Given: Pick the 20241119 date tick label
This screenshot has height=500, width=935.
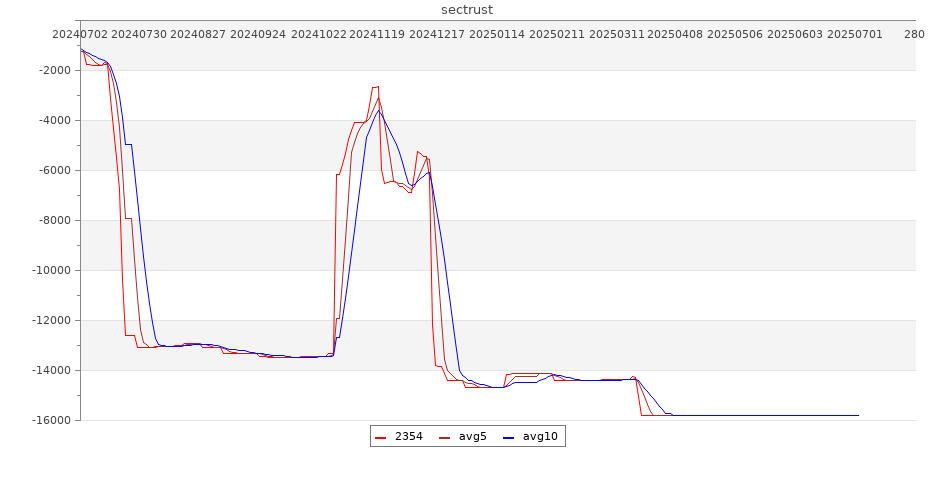Looking at the screenshot, I should pyautogui.click(x=377, y=34).
